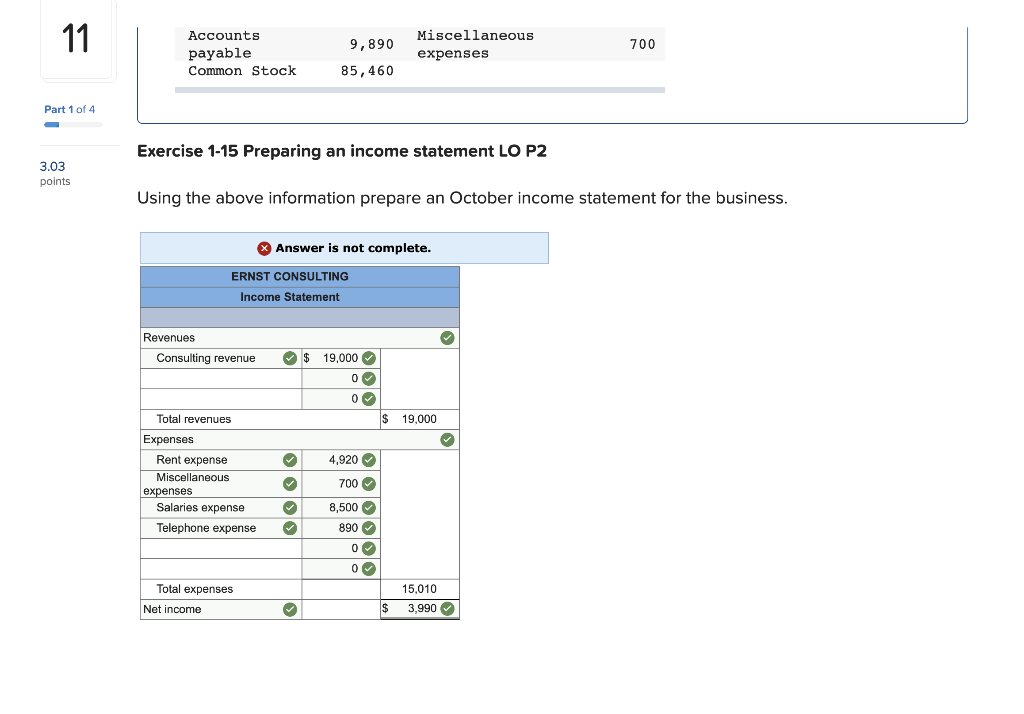Click the green check next to the 4,920 amount
This screenshot has height=714, width=1024.
369,460
